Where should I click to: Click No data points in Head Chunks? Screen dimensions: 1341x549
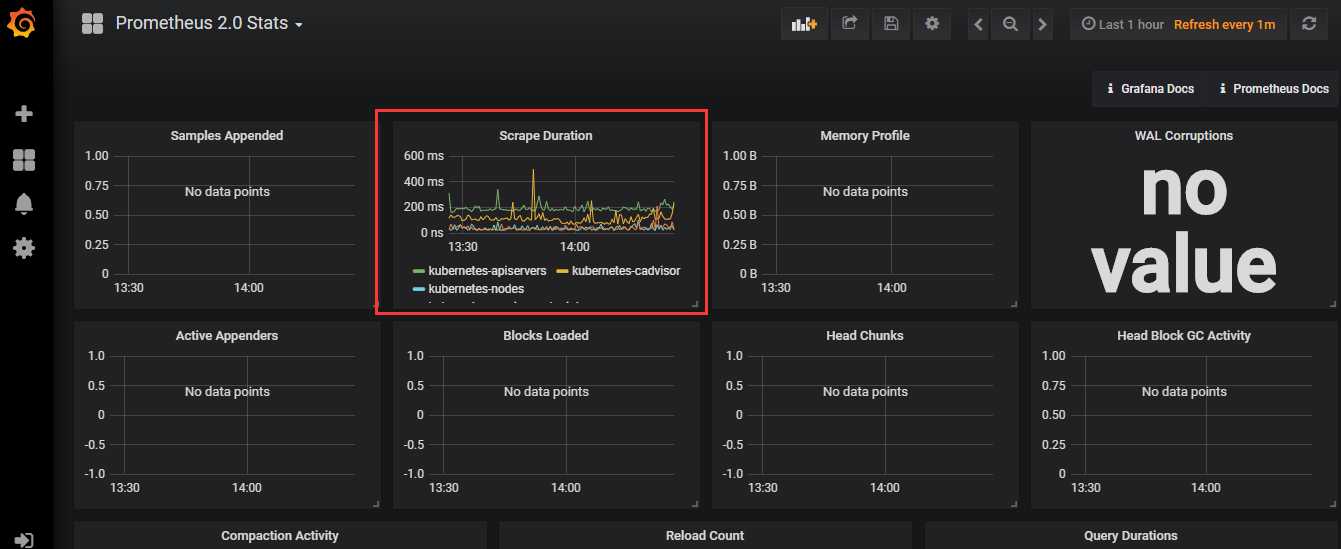pyautogui.click(x=865, y=391)
